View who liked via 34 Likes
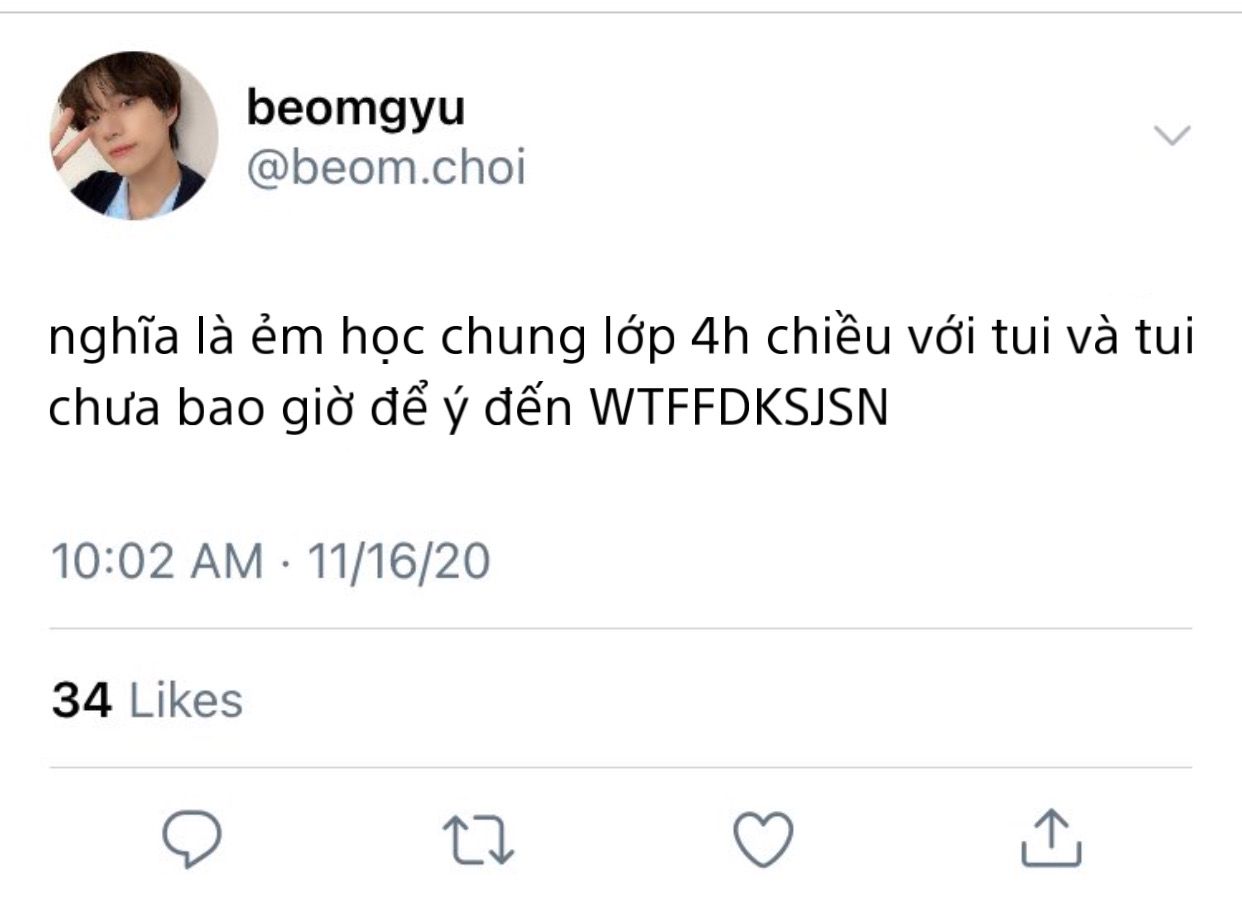Viewport: 1242px width, 901px height. click(x=147, y=700)
